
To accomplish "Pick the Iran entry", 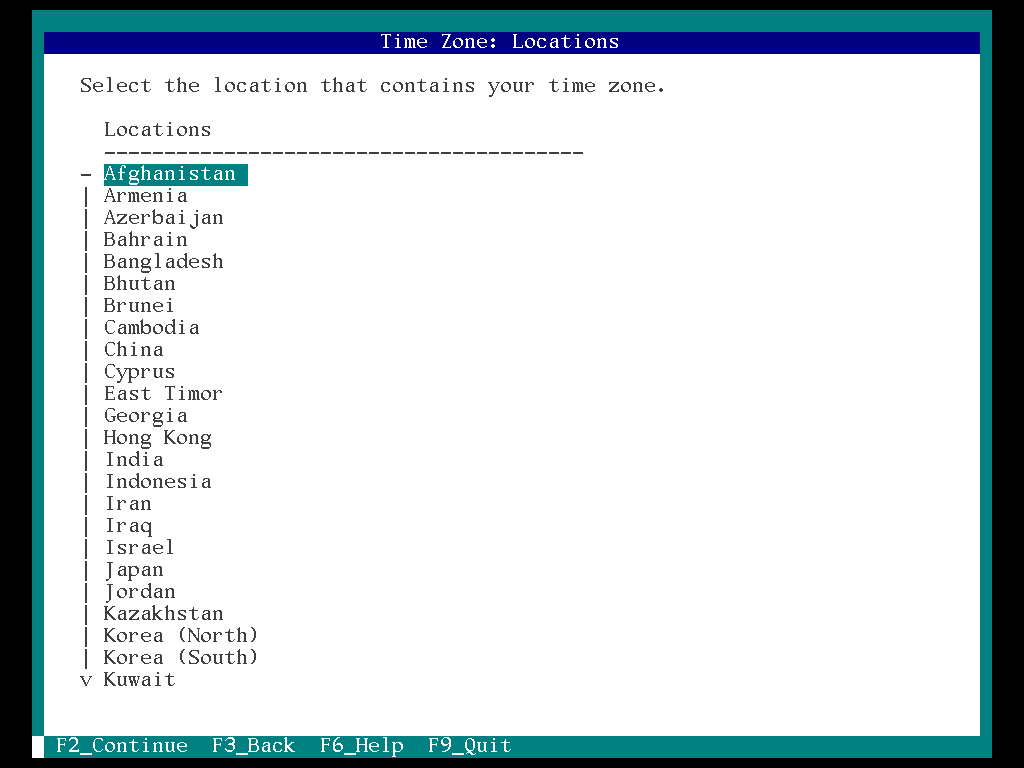I will click(128, 504).
